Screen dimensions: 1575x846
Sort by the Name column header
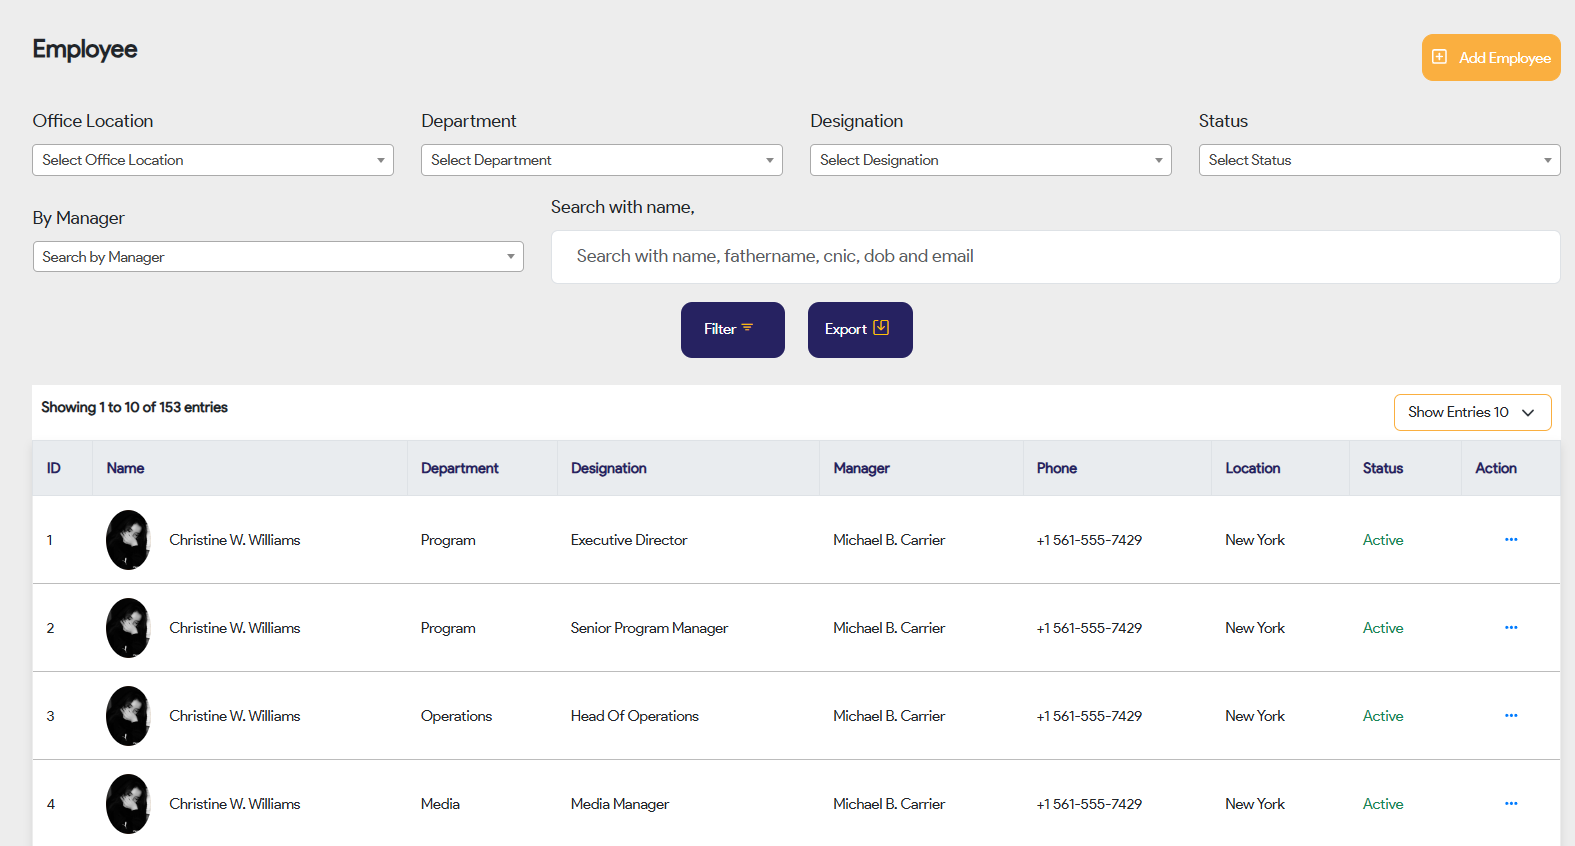pyautogui.click(x=126, y=468)
